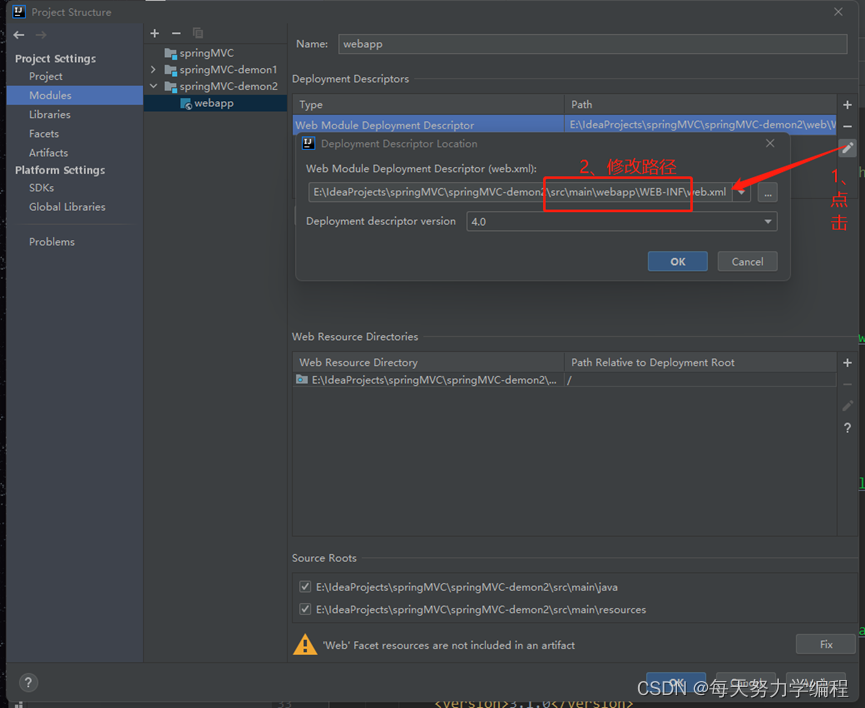Viewport: 865px width, 708px height.
Task: Select the springMVC module
Action: (206, 53)
